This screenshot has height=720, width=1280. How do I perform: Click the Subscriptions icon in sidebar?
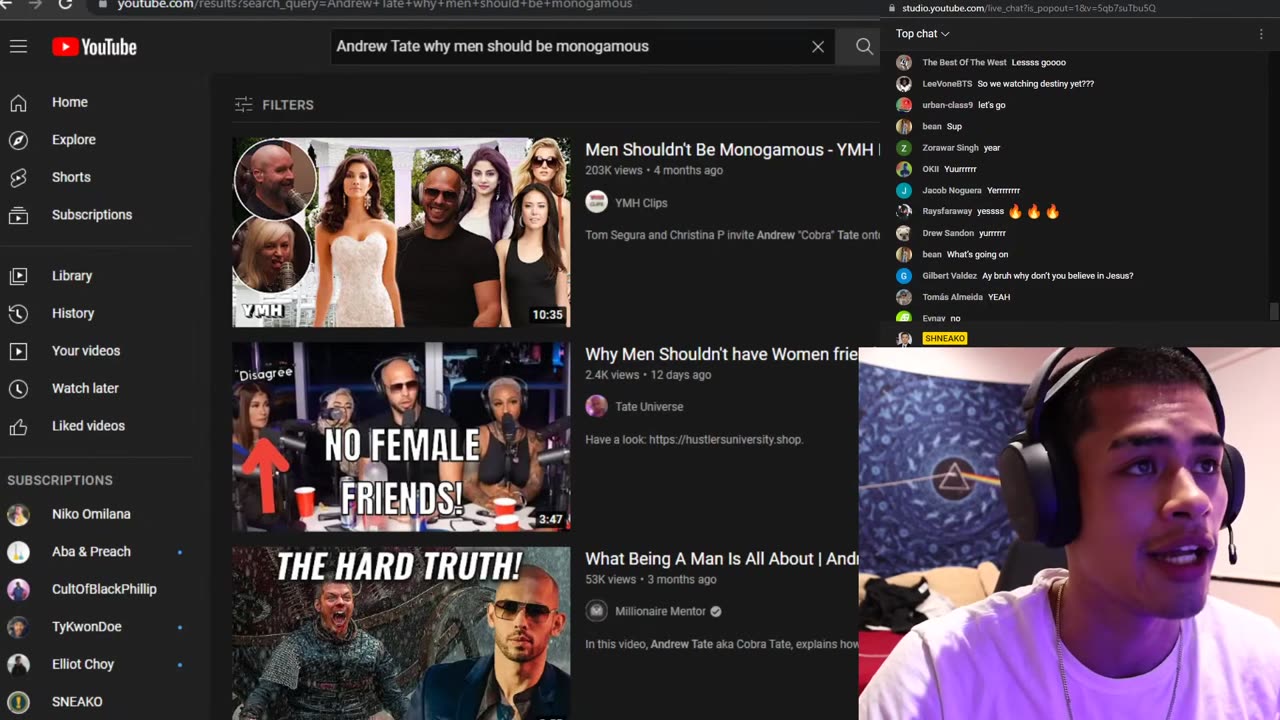pyautogui.click(x=18, y=215)
